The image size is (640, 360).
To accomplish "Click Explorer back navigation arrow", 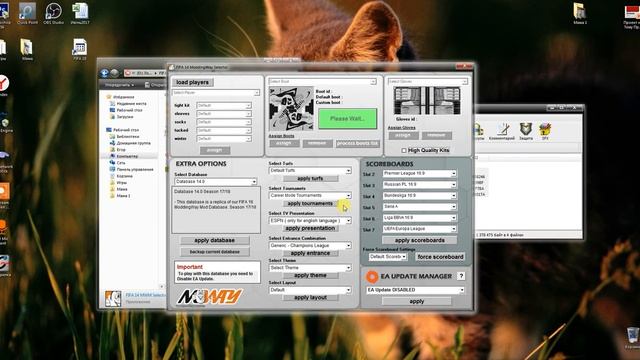I will coord(104,73).
